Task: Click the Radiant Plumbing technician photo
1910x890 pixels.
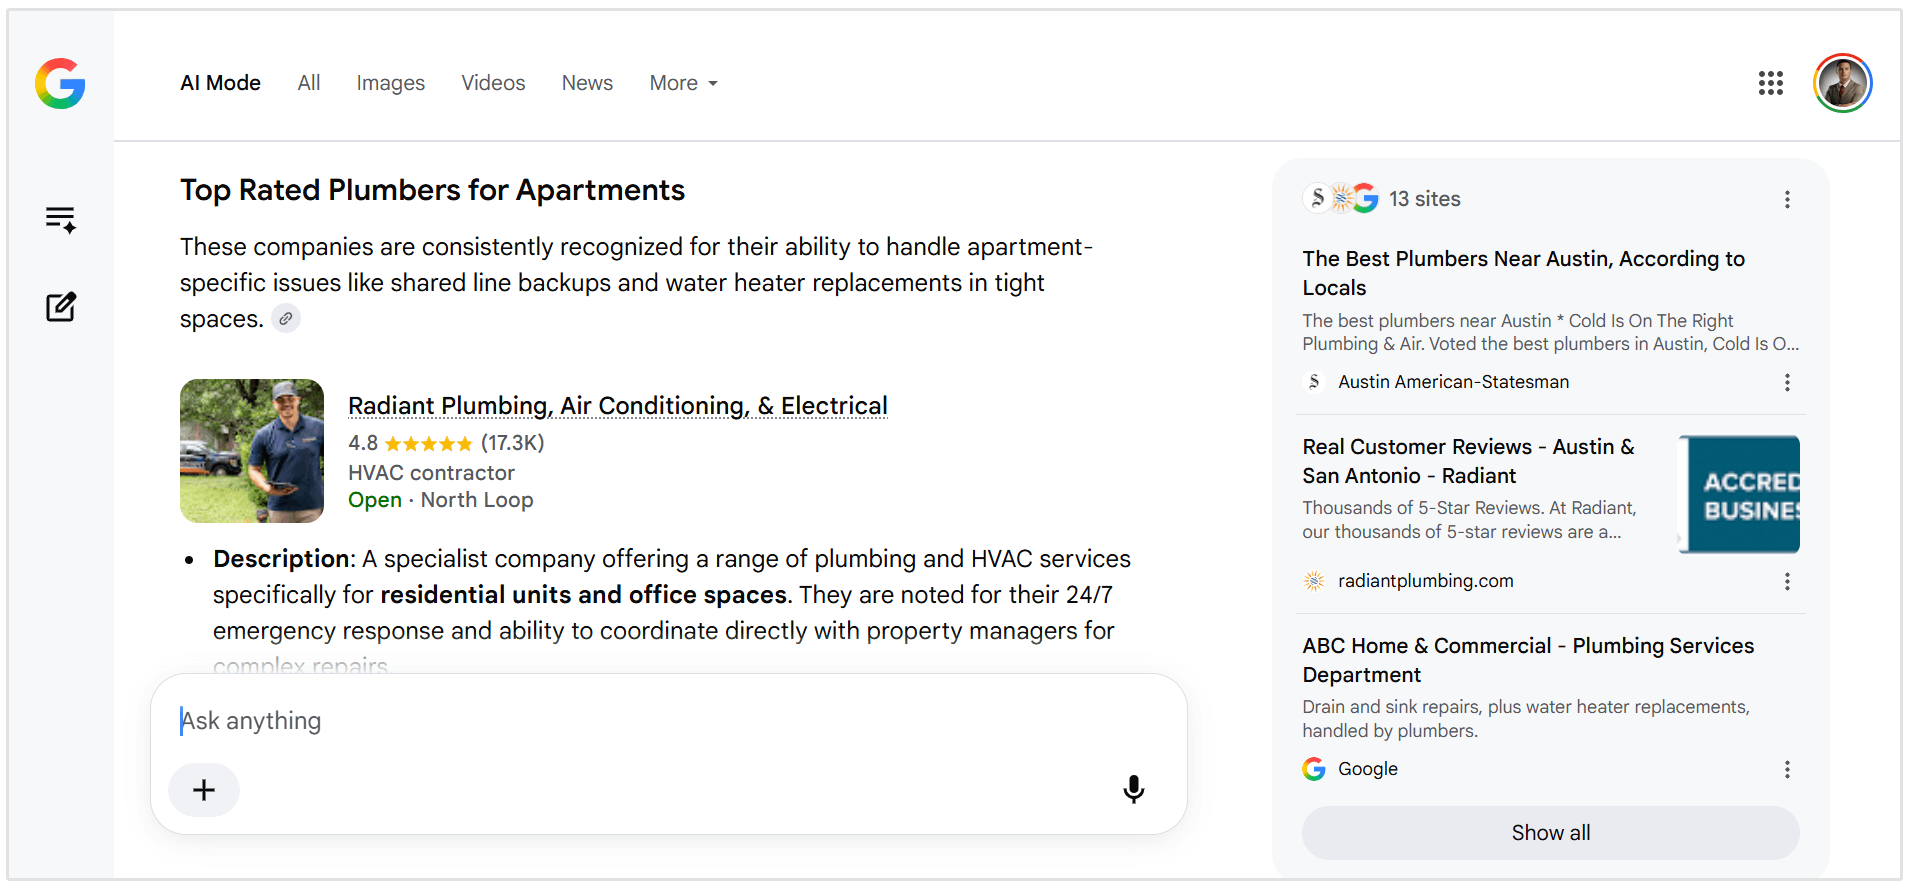Action: [252, 451]
